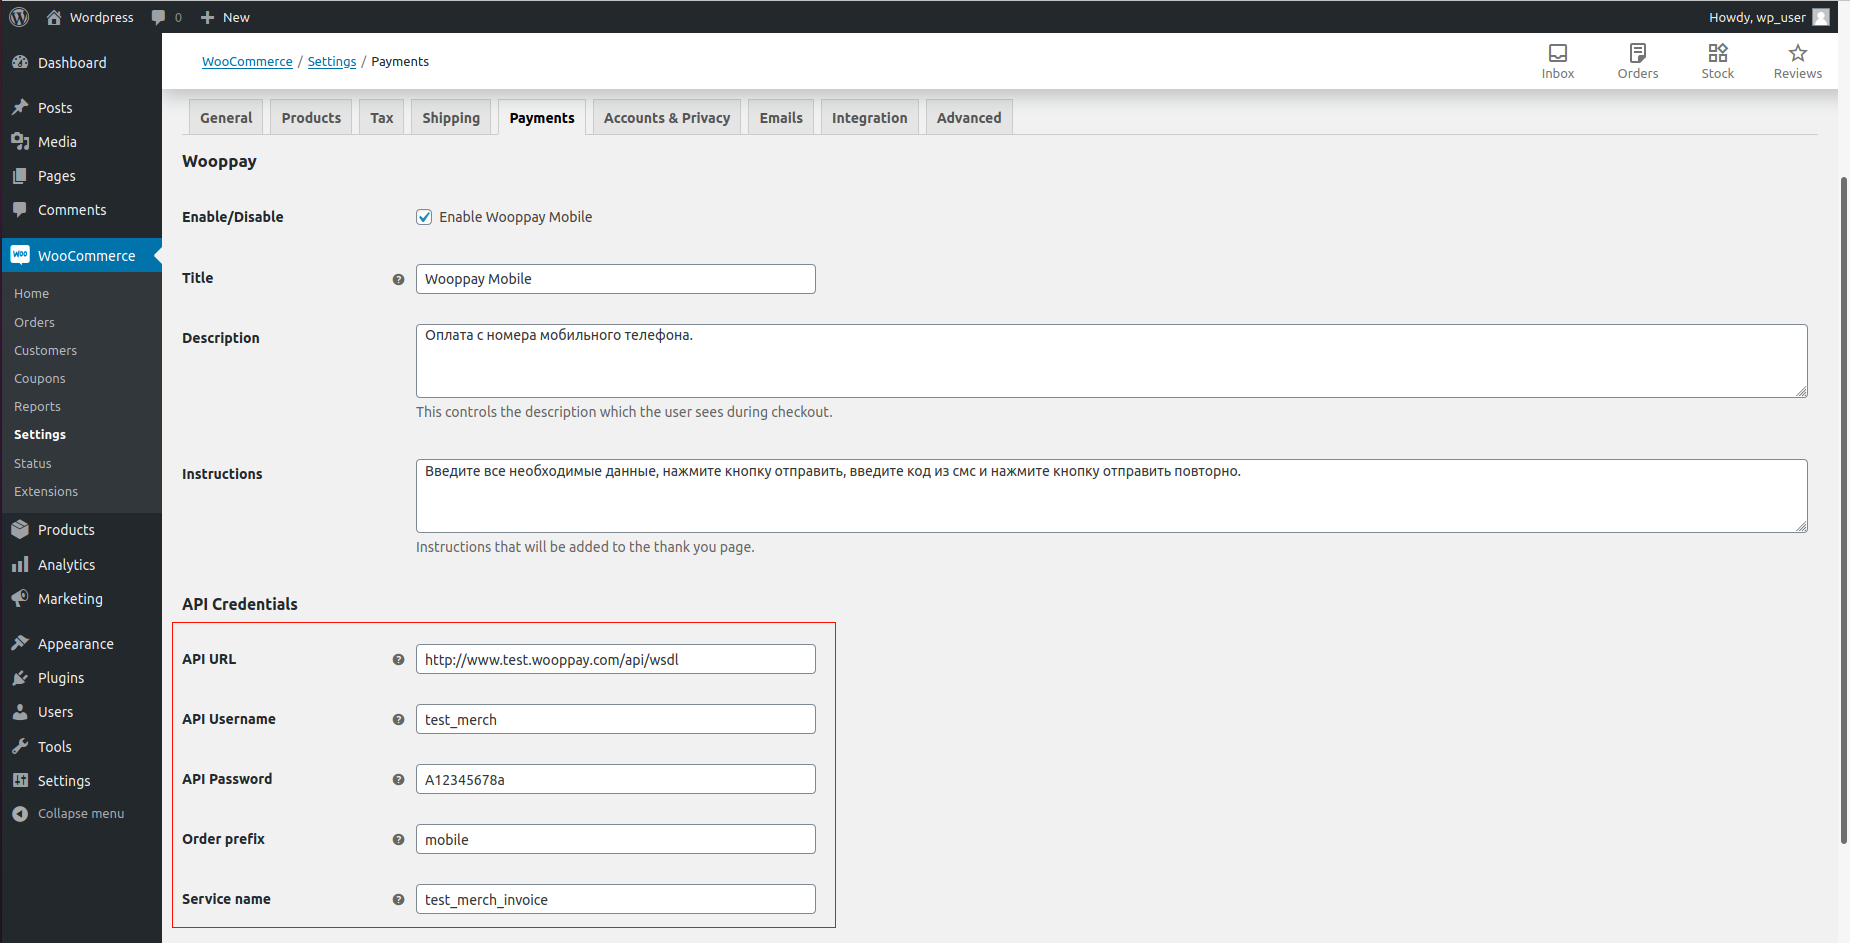Open Pages in the sidebar
This screenshot has width=1850, height=943.
81,176
